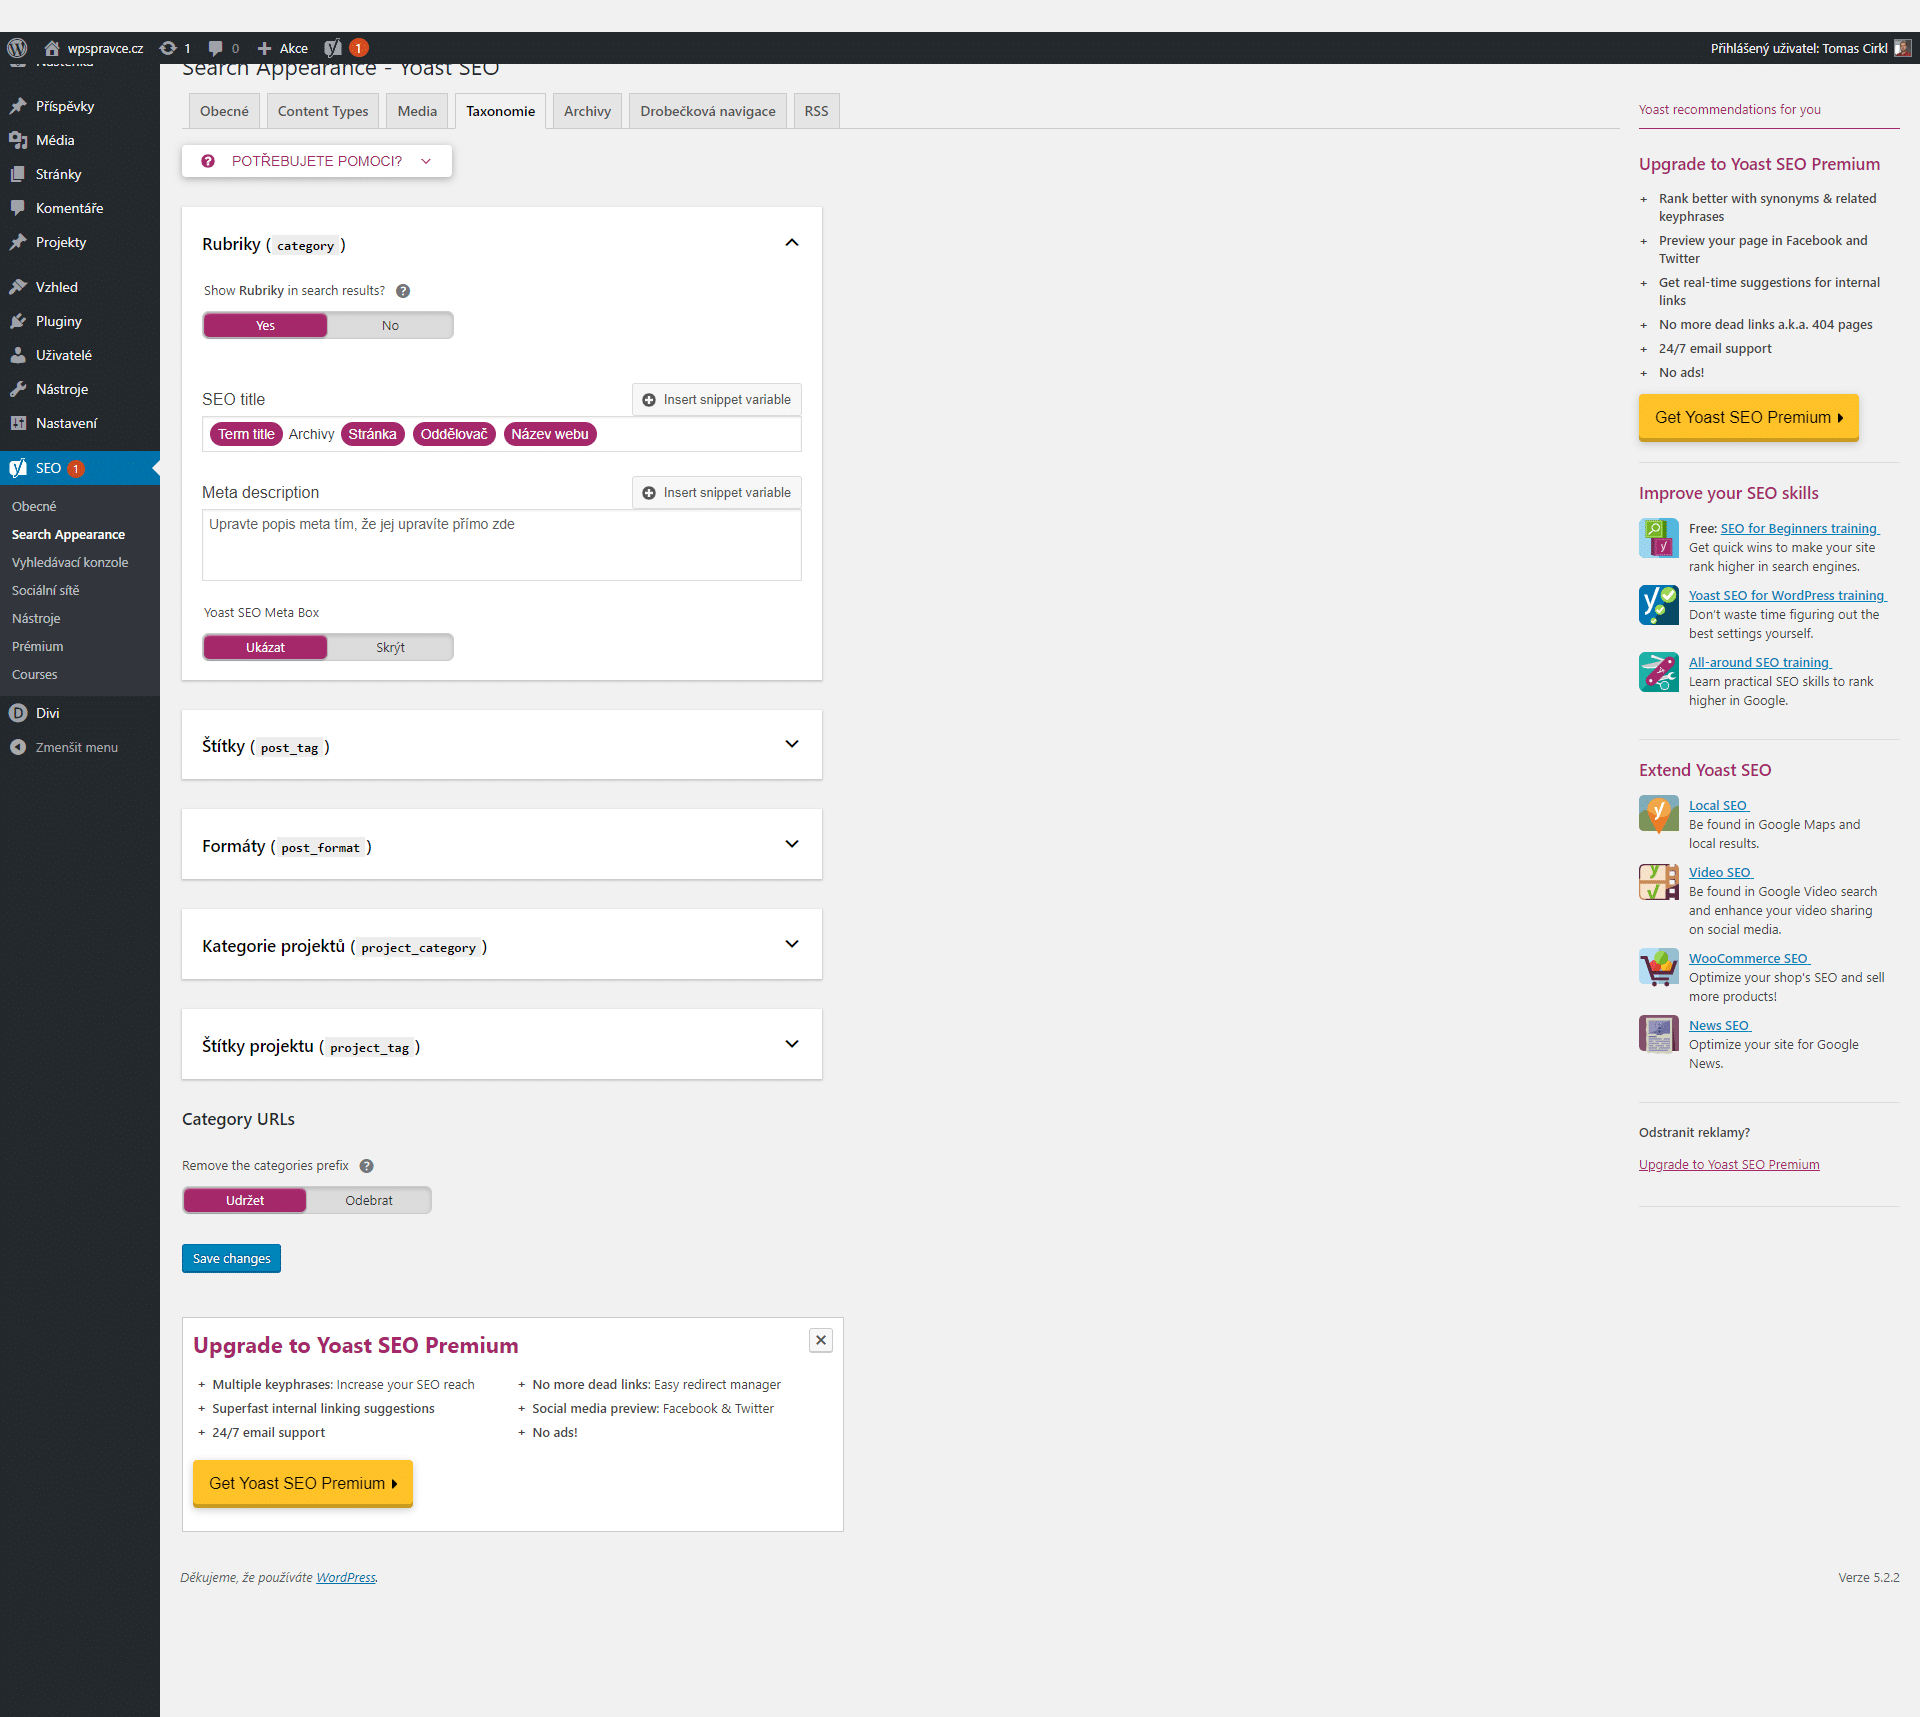The width and height of the screenshot is (1920, 1717).
Task: Click the Divi icon in sidebar
Action: coord(18,713)
